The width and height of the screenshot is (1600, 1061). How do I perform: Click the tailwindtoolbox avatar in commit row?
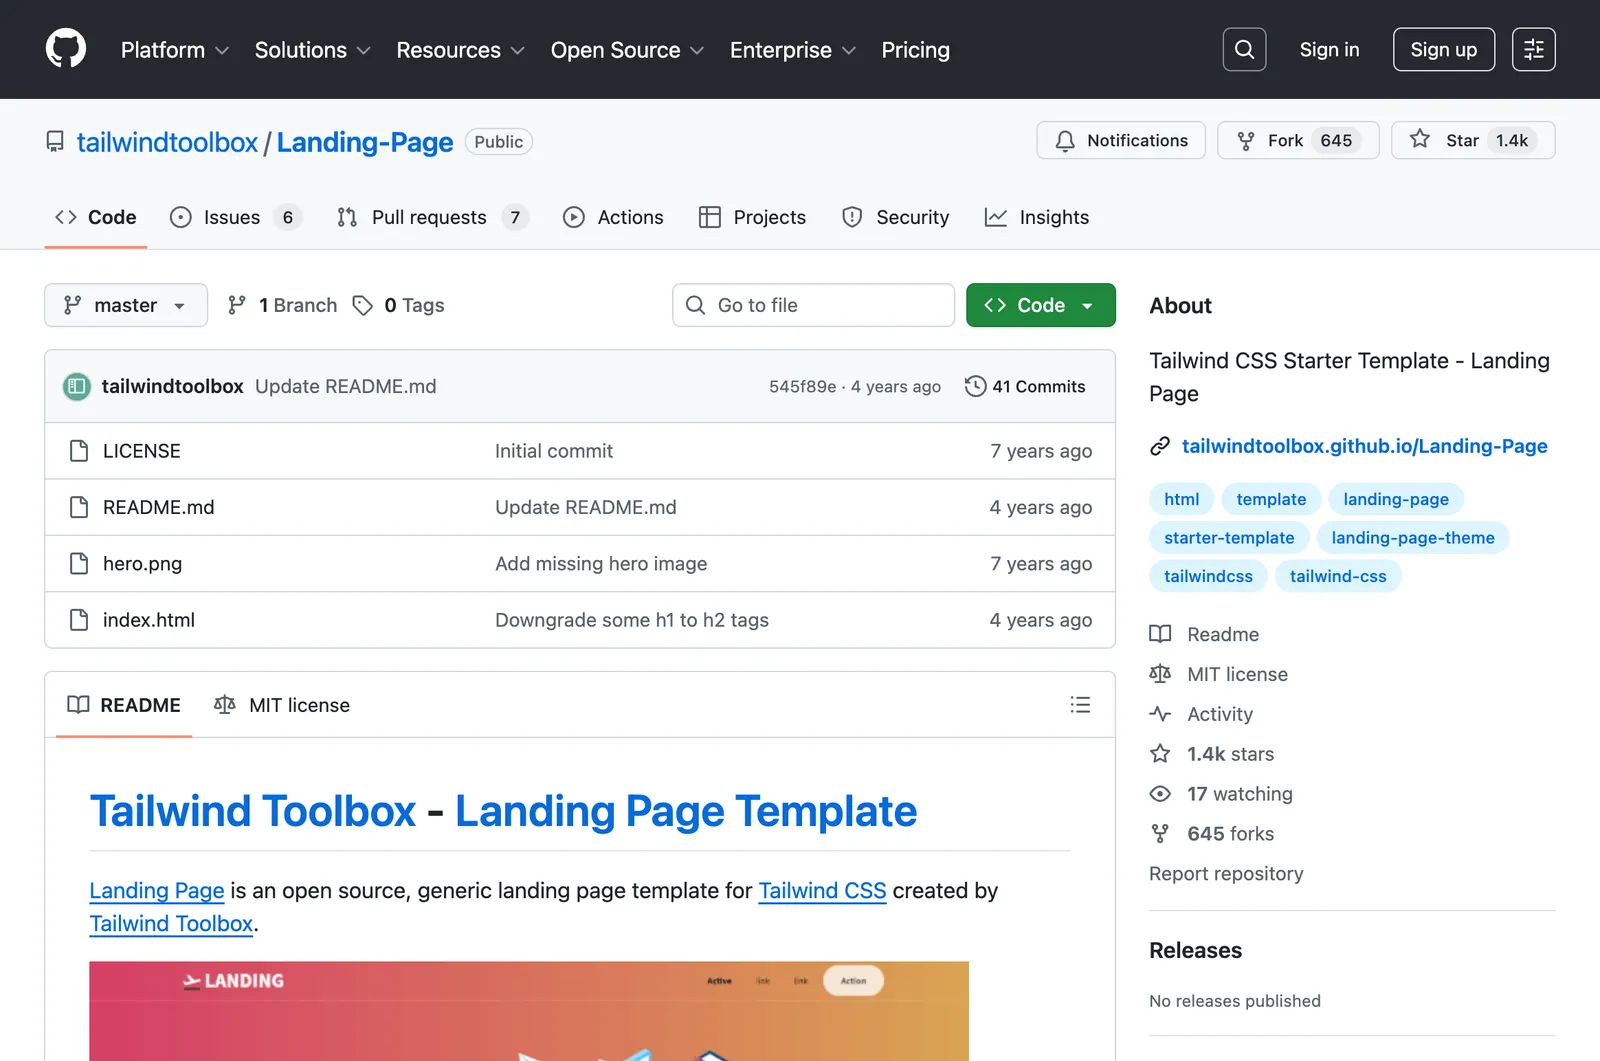click(x=77, y=386)
